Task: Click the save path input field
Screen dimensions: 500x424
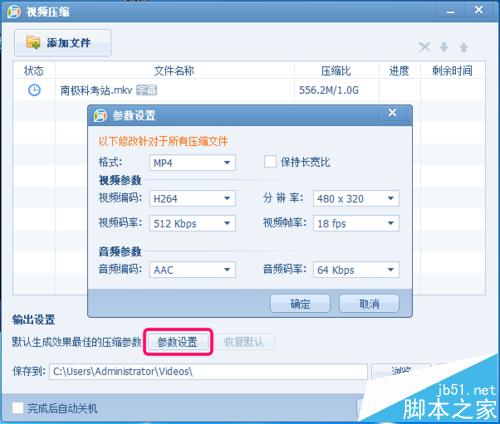Action: coord(208,371)
